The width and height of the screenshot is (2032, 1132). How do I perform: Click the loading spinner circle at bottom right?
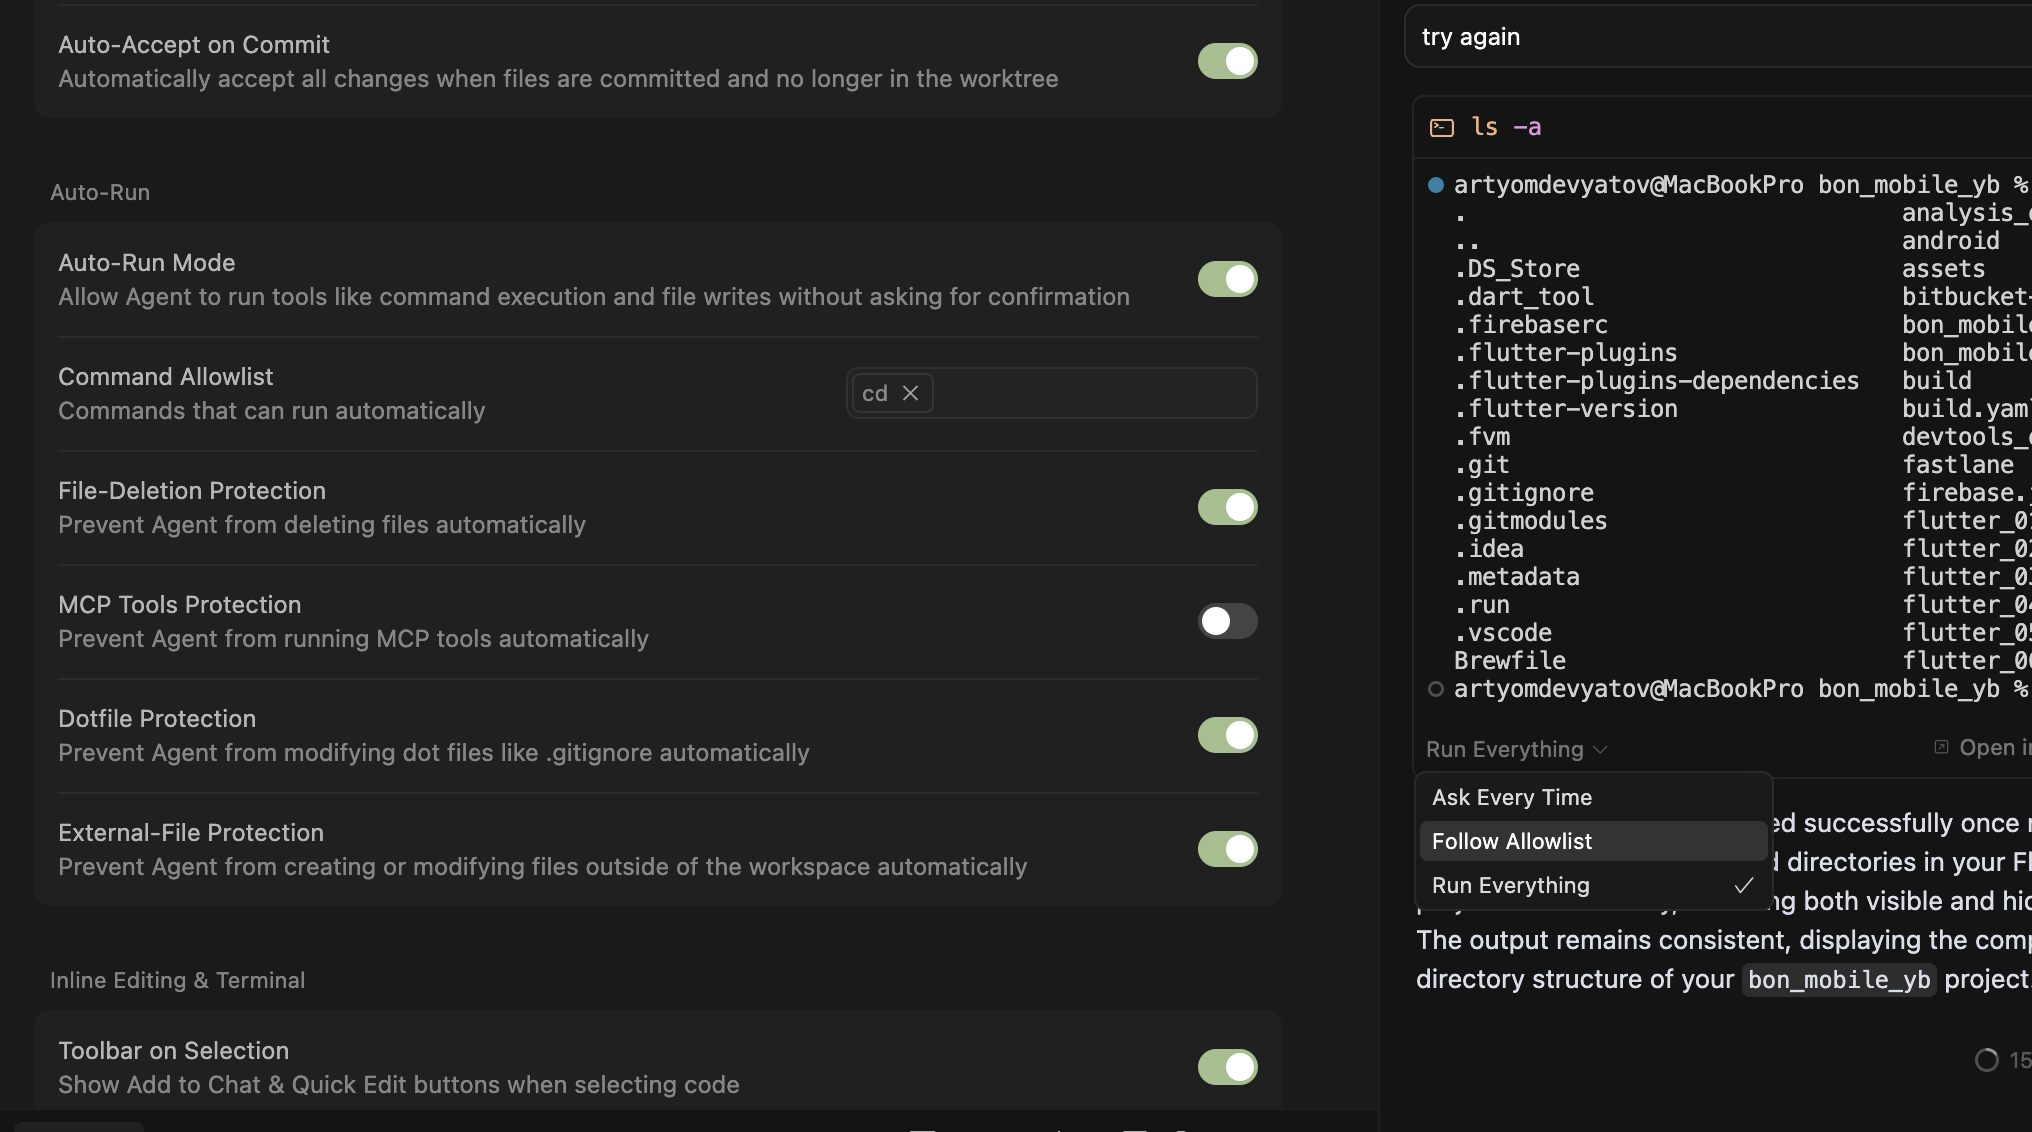[x=1986, y=1060]
